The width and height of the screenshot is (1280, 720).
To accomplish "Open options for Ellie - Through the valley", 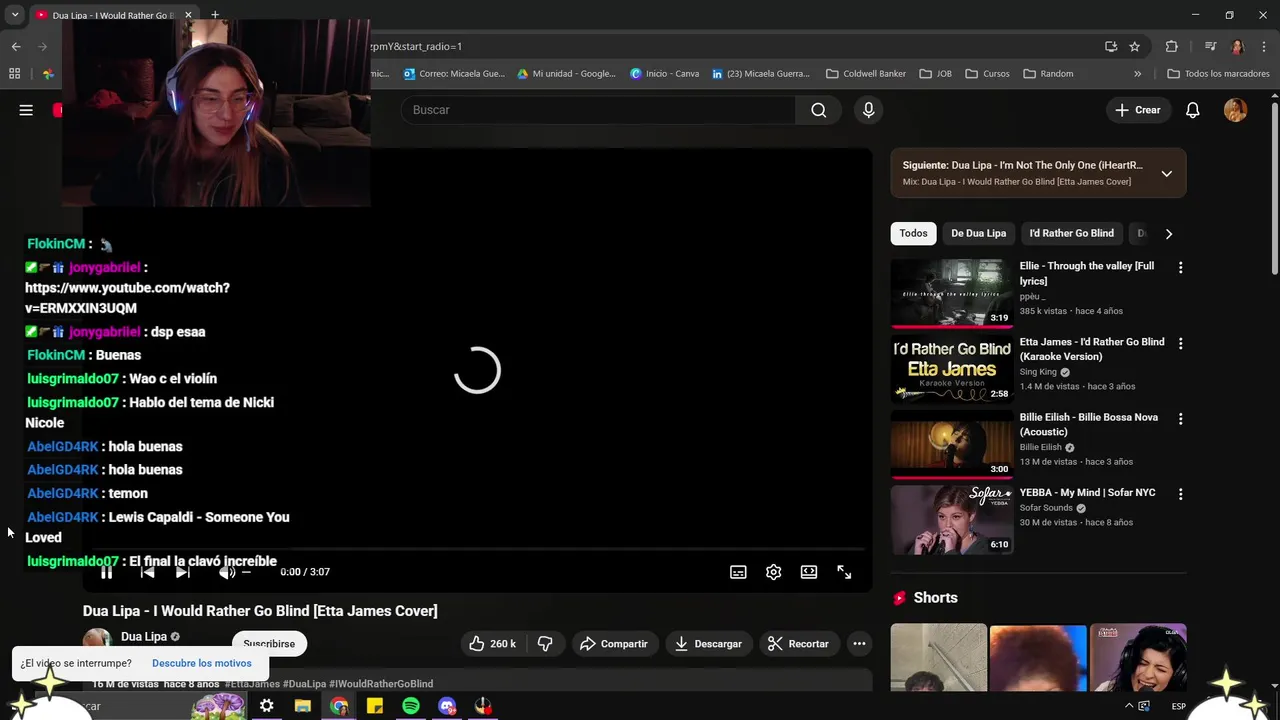I will point(1180,268).
